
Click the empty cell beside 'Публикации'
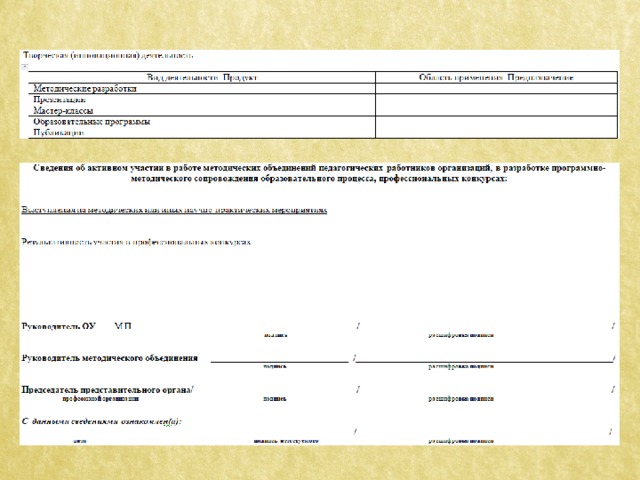coord(496,127)
